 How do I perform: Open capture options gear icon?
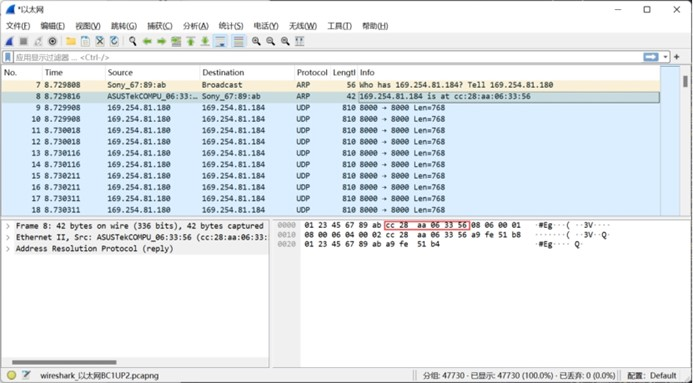coord(53,42)
